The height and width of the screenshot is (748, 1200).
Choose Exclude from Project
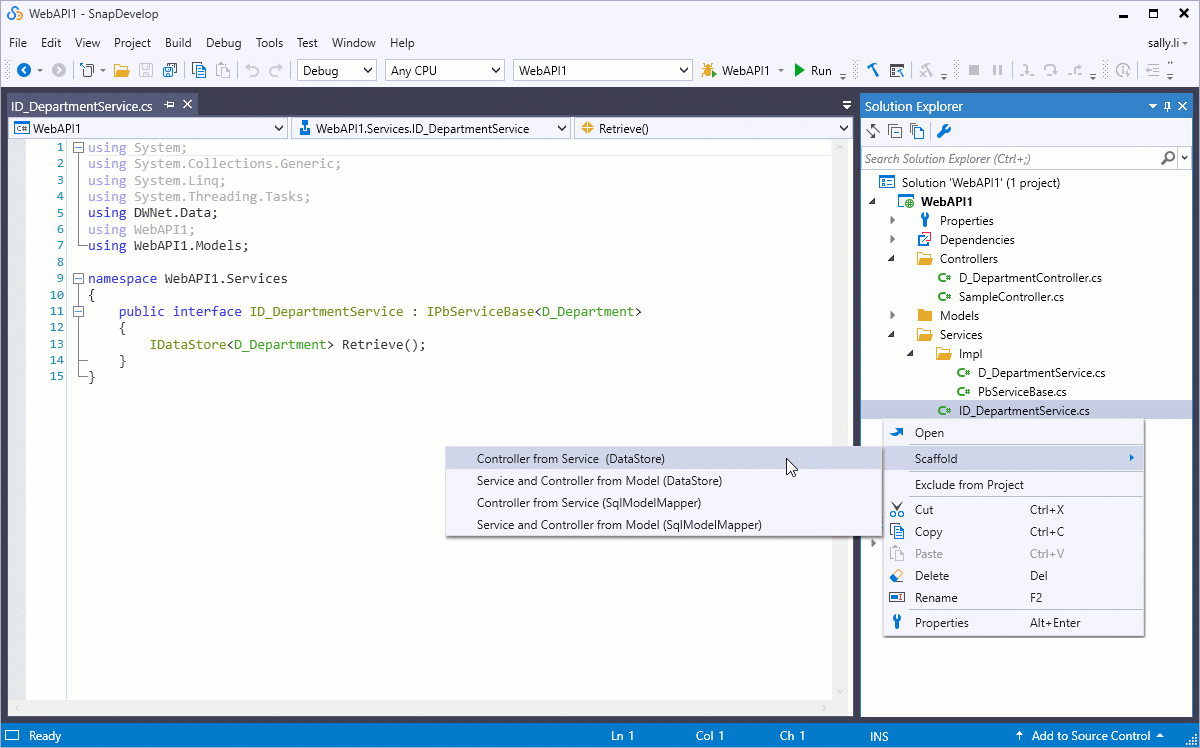click(1014, 485)
